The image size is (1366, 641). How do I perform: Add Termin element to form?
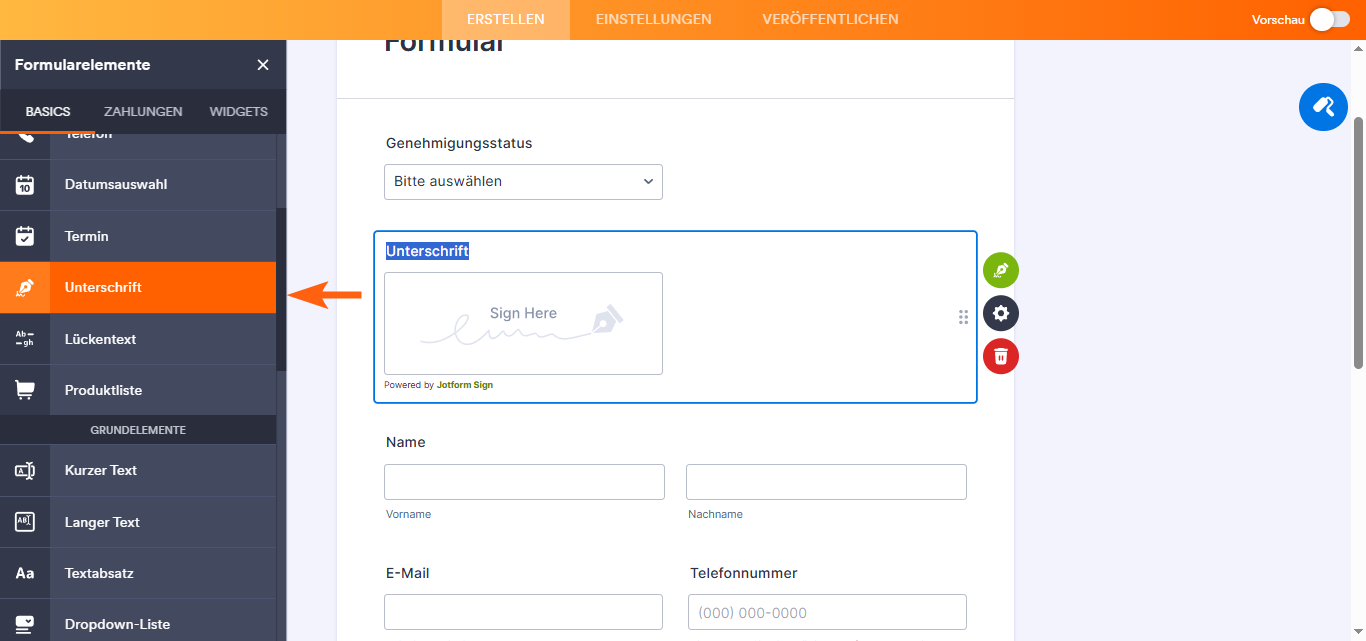coord(138,236)
